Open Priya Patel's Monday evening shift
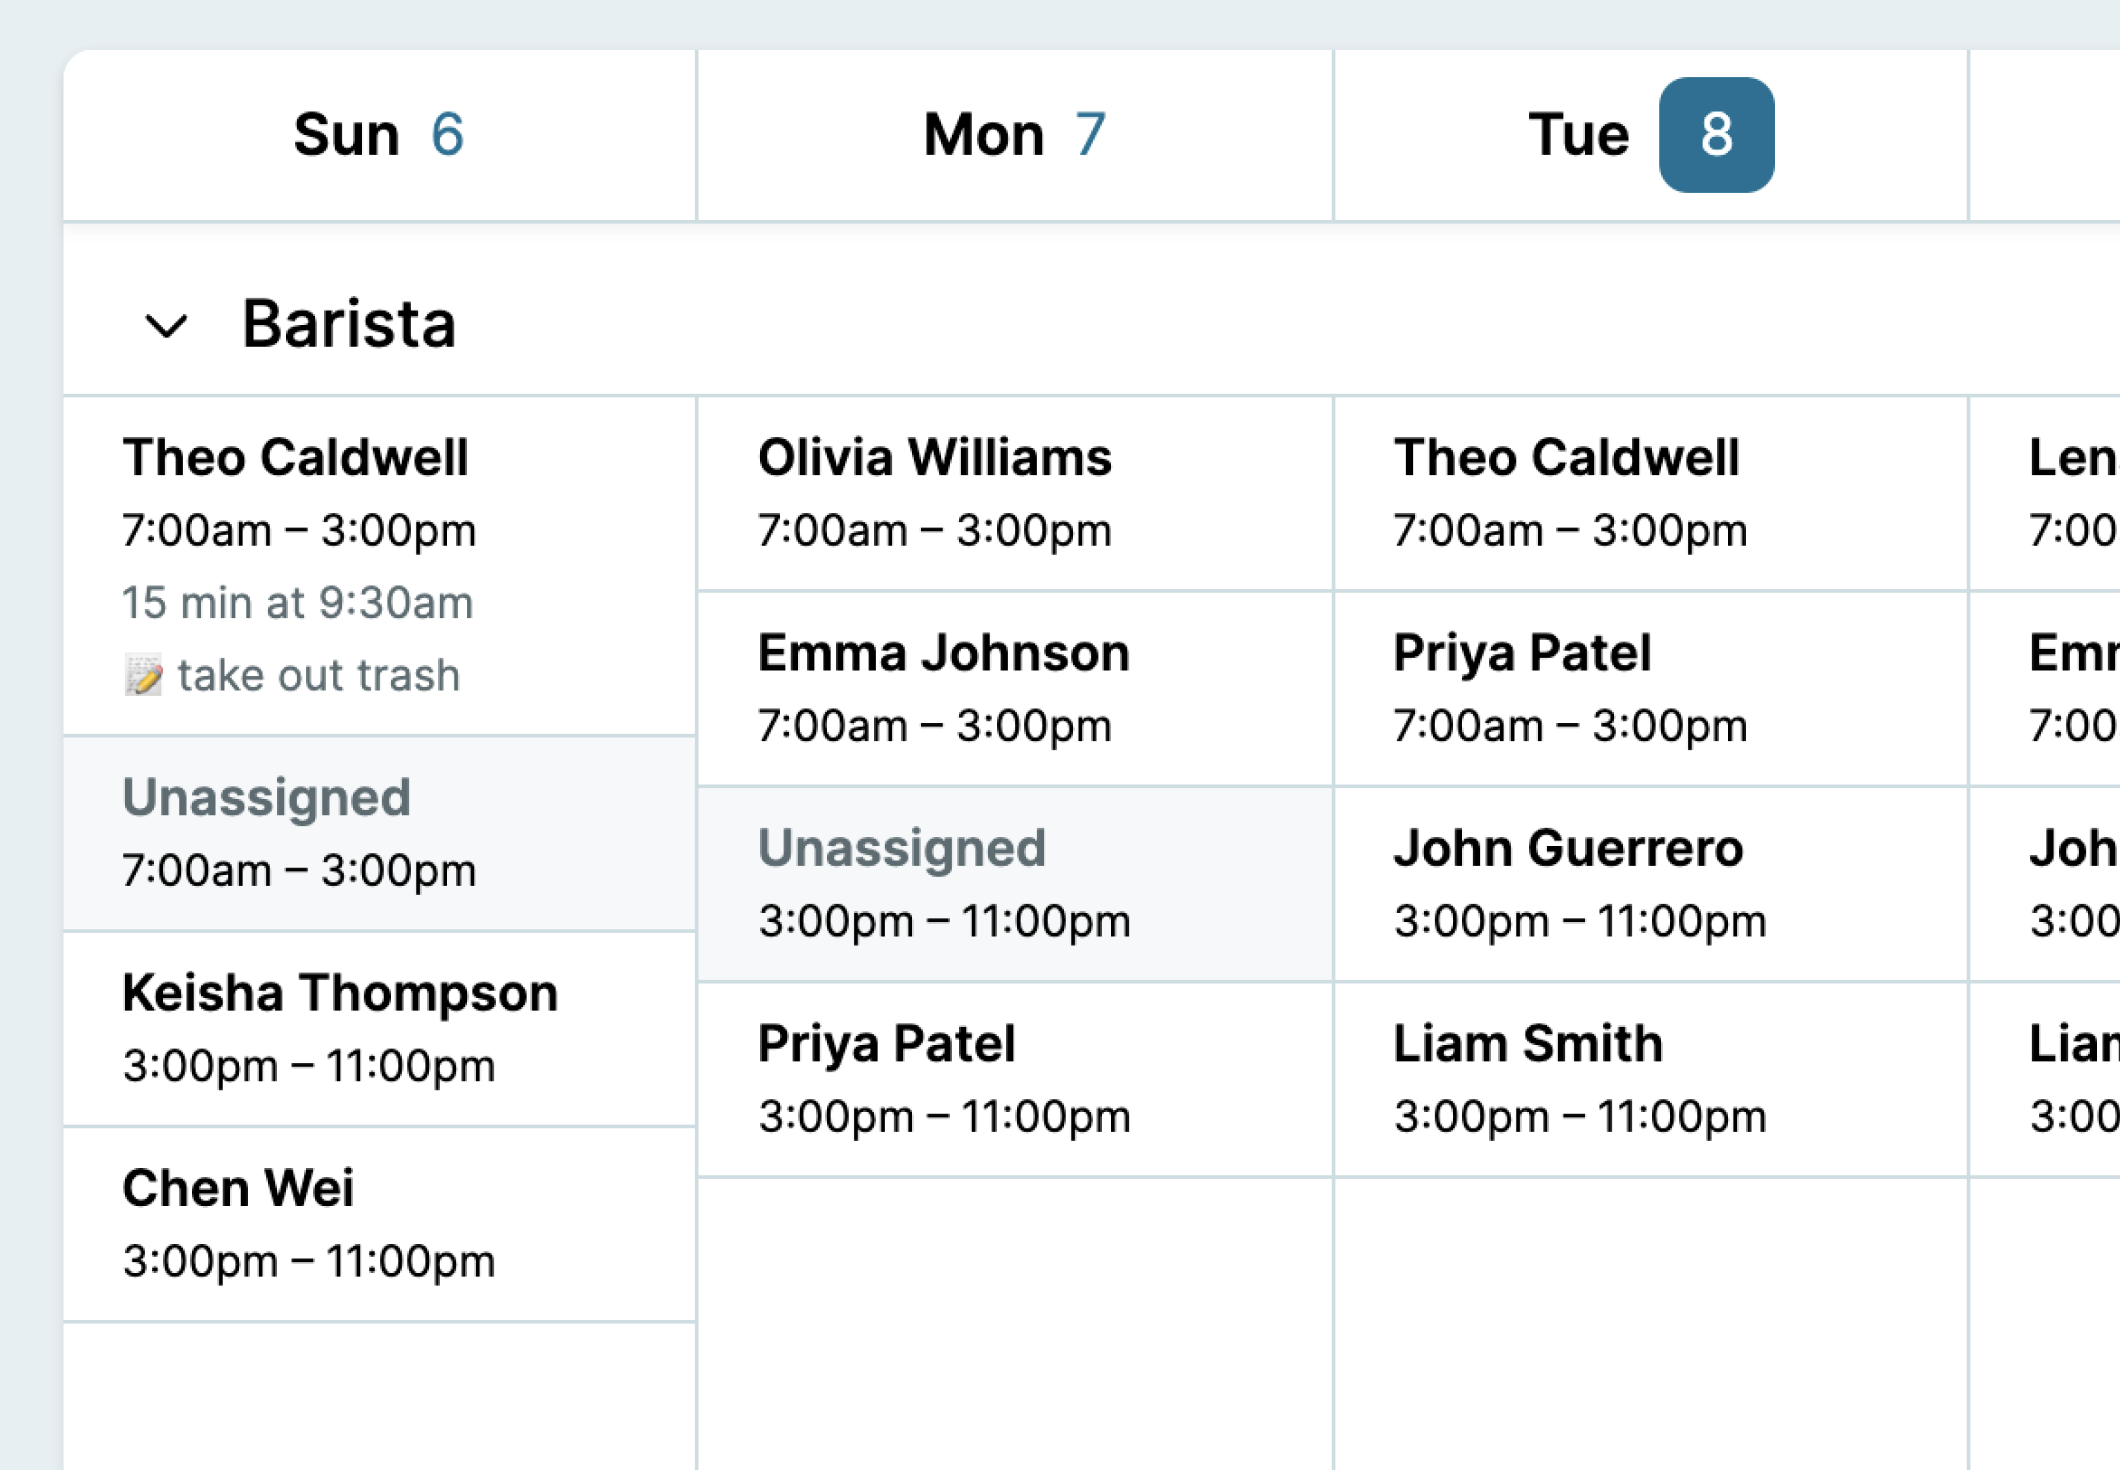 [1015, 1079]
